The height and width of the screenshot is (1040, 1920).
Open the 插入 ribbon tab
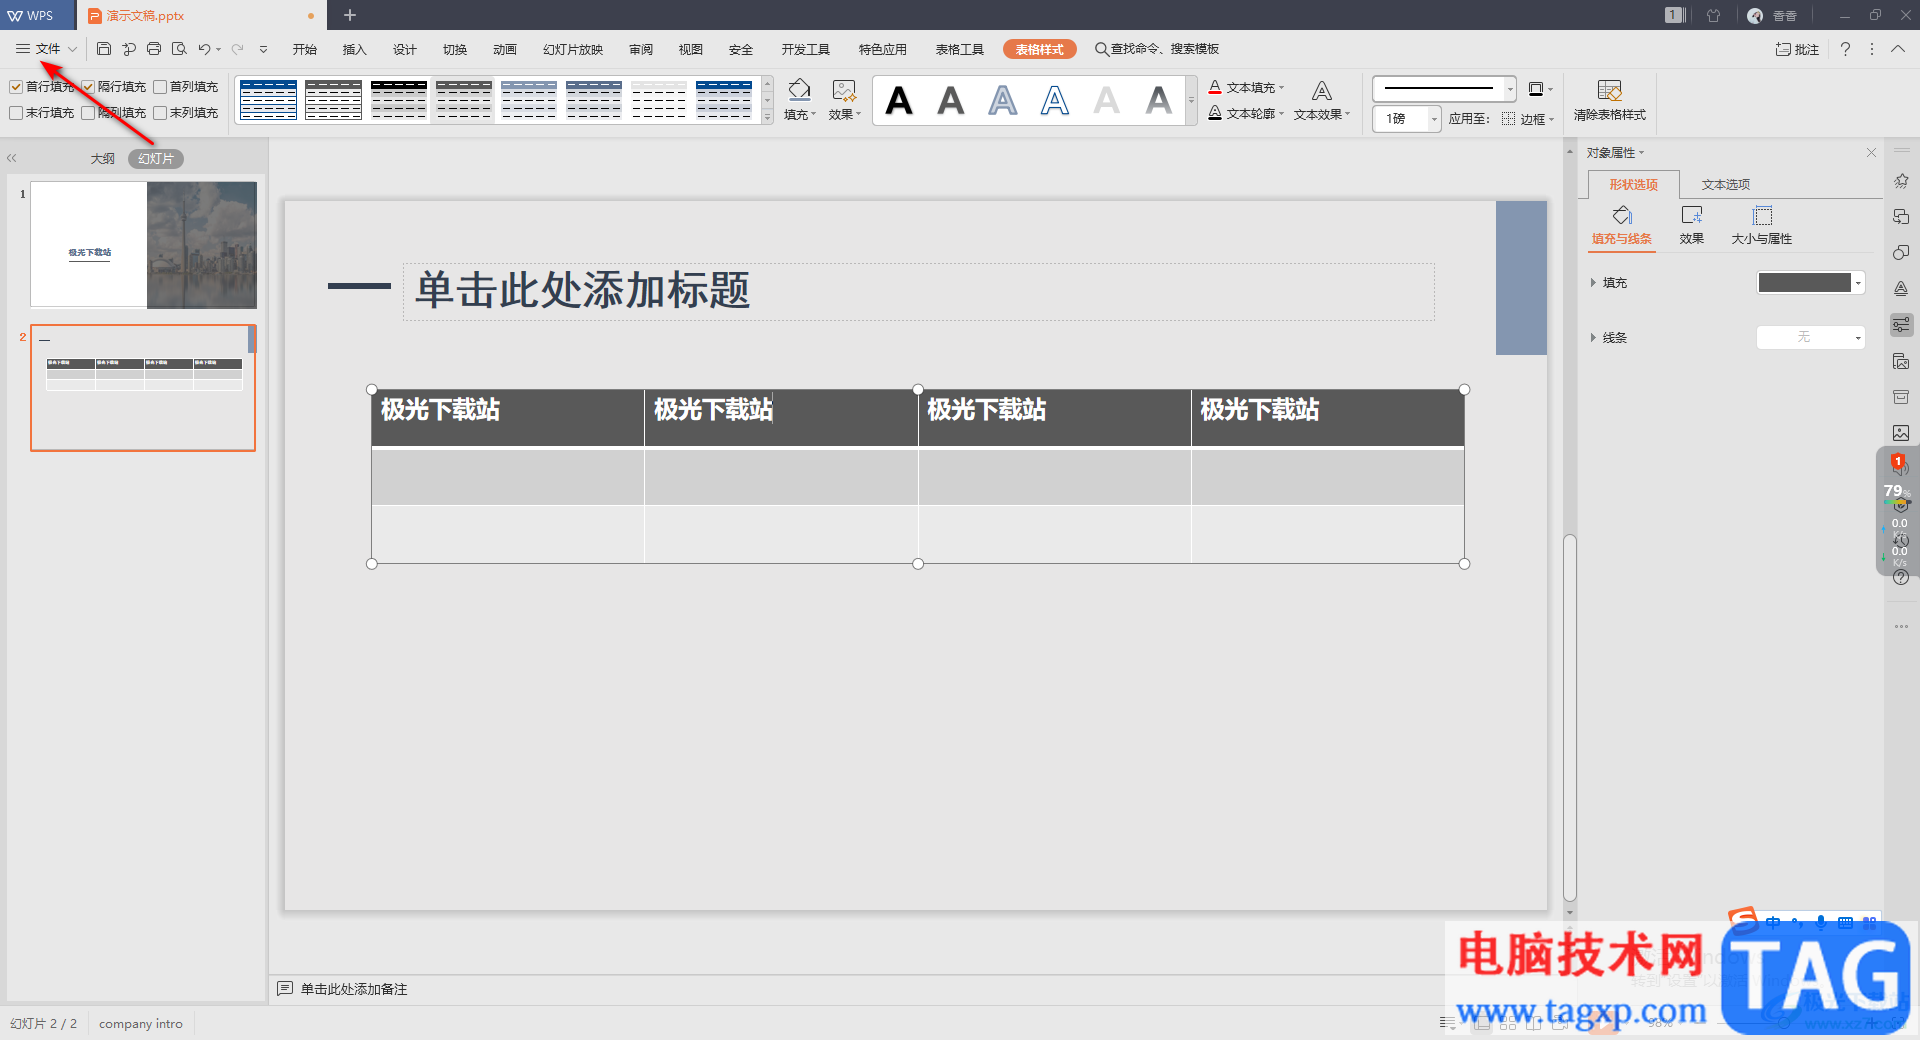[355, 49]
